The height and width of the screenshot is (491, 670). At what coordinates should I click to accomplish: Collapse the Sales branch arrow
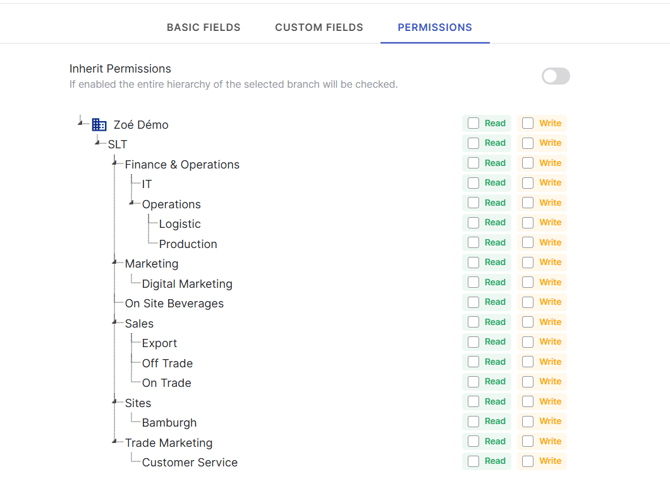pos(116,322)
